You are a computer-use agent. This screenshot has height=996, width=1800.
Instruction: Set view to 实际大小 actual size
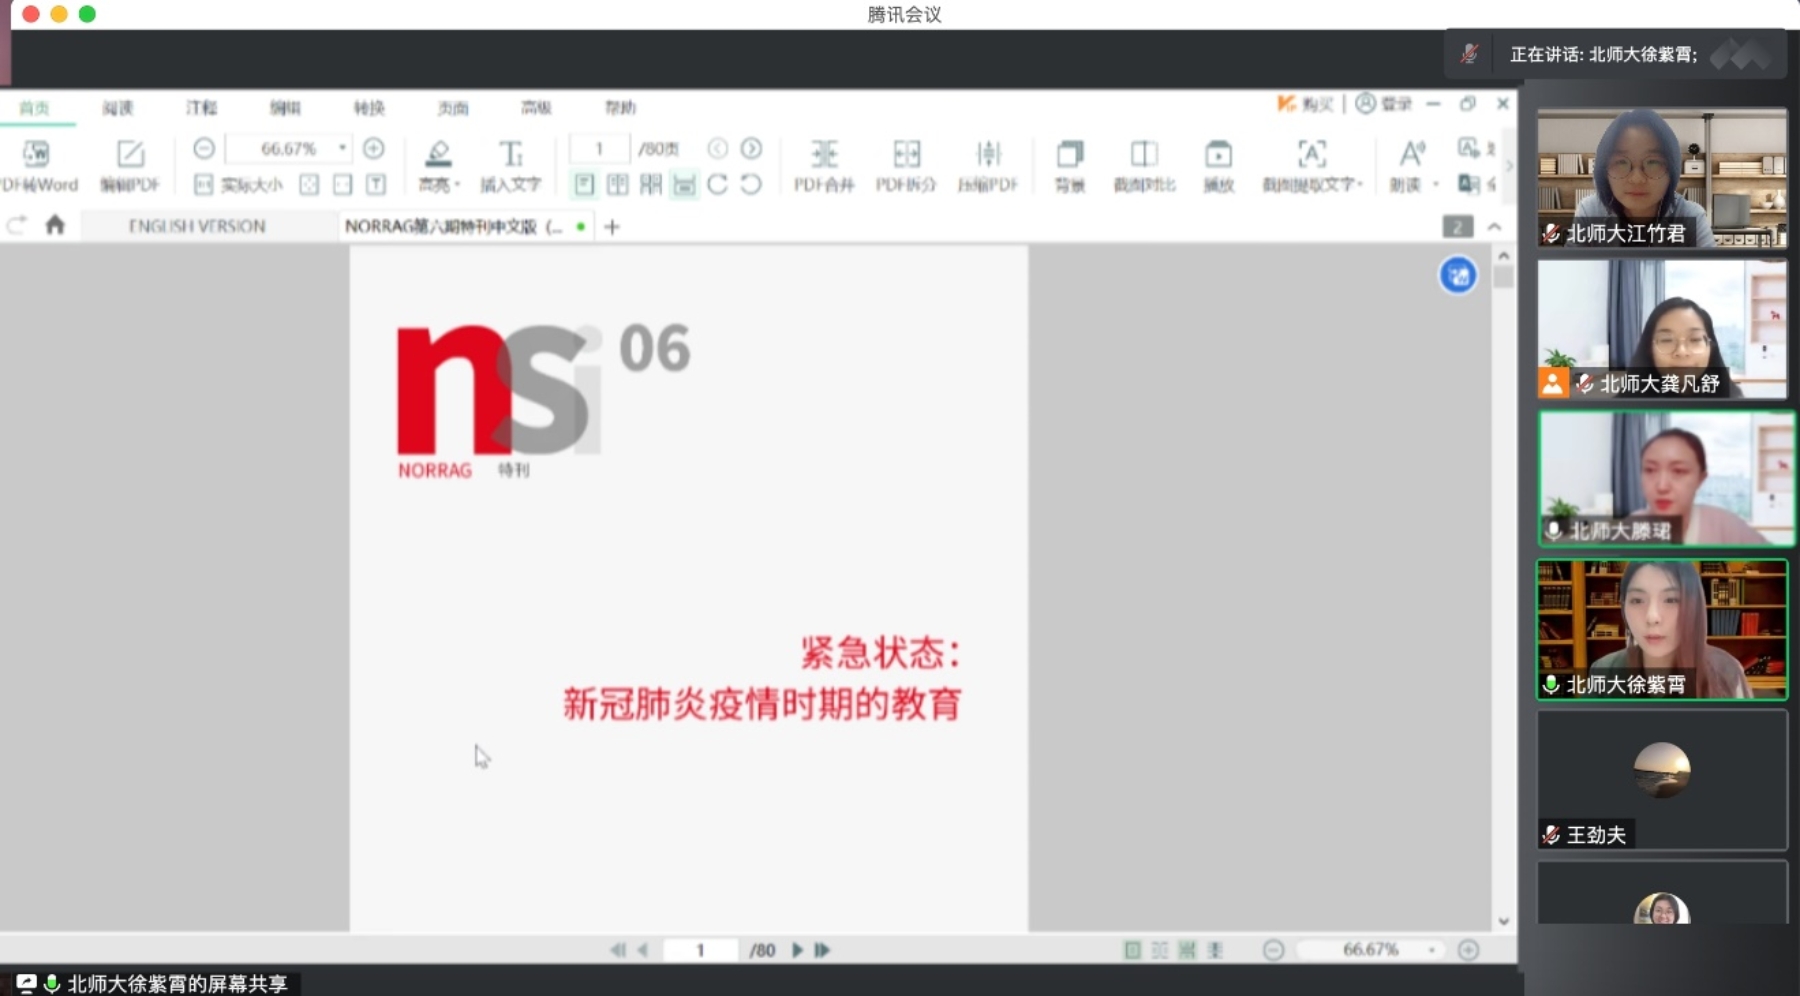coord(238,185)
